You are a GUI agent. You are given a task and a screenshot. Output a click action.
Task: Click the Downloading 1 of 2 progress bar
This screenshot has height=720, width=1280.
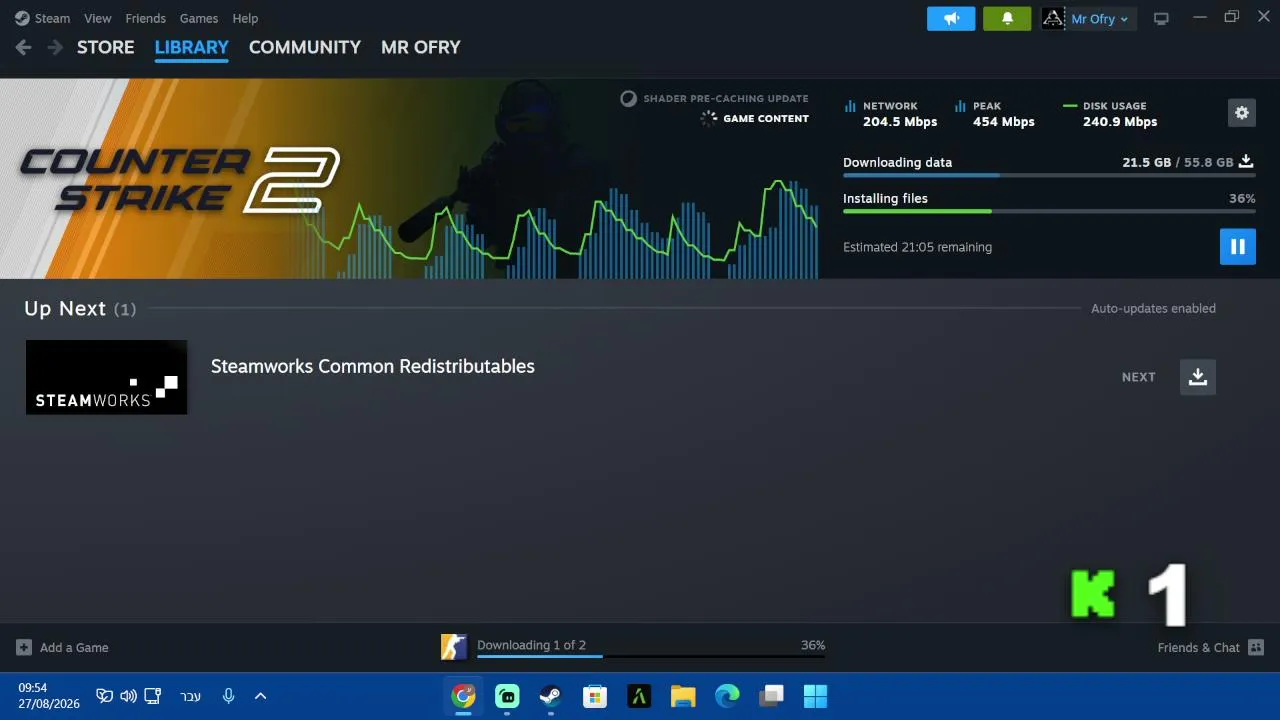[651, 656]
